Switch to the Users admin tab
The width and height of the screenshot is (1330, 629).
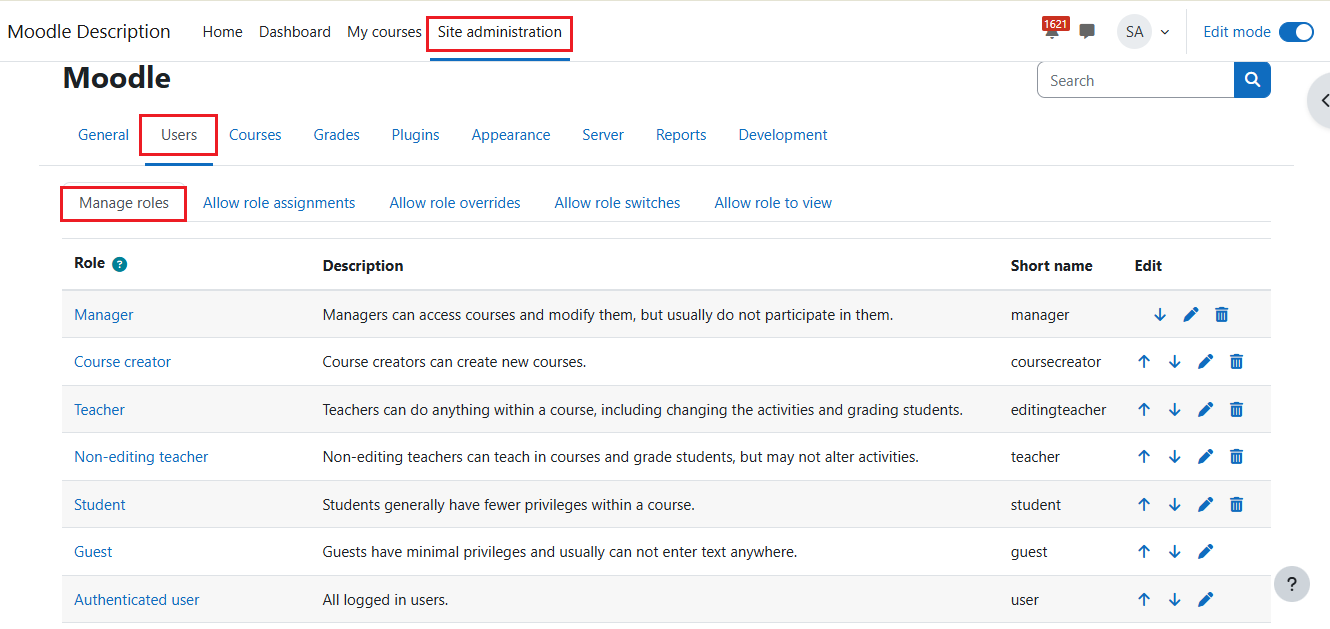pos(179,135)
